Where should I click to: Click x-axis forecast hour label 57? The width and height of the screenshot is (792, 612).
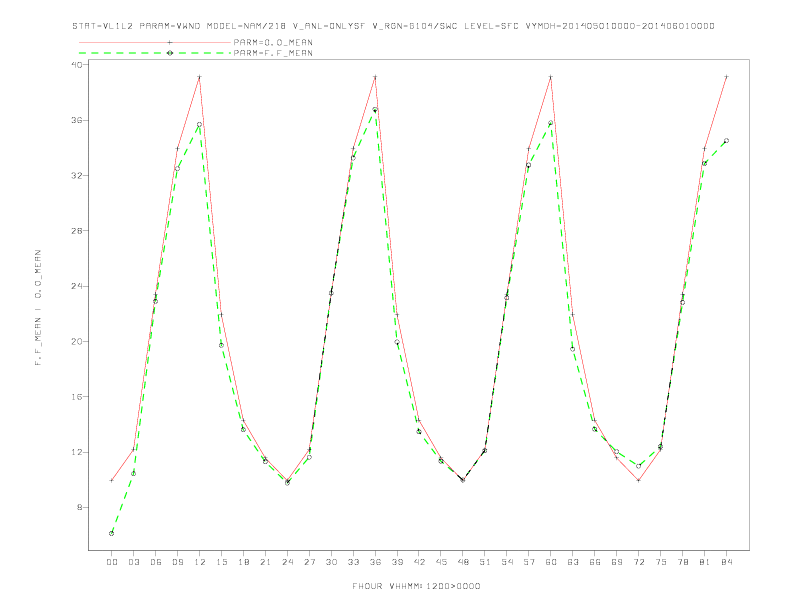coord(529,562)
